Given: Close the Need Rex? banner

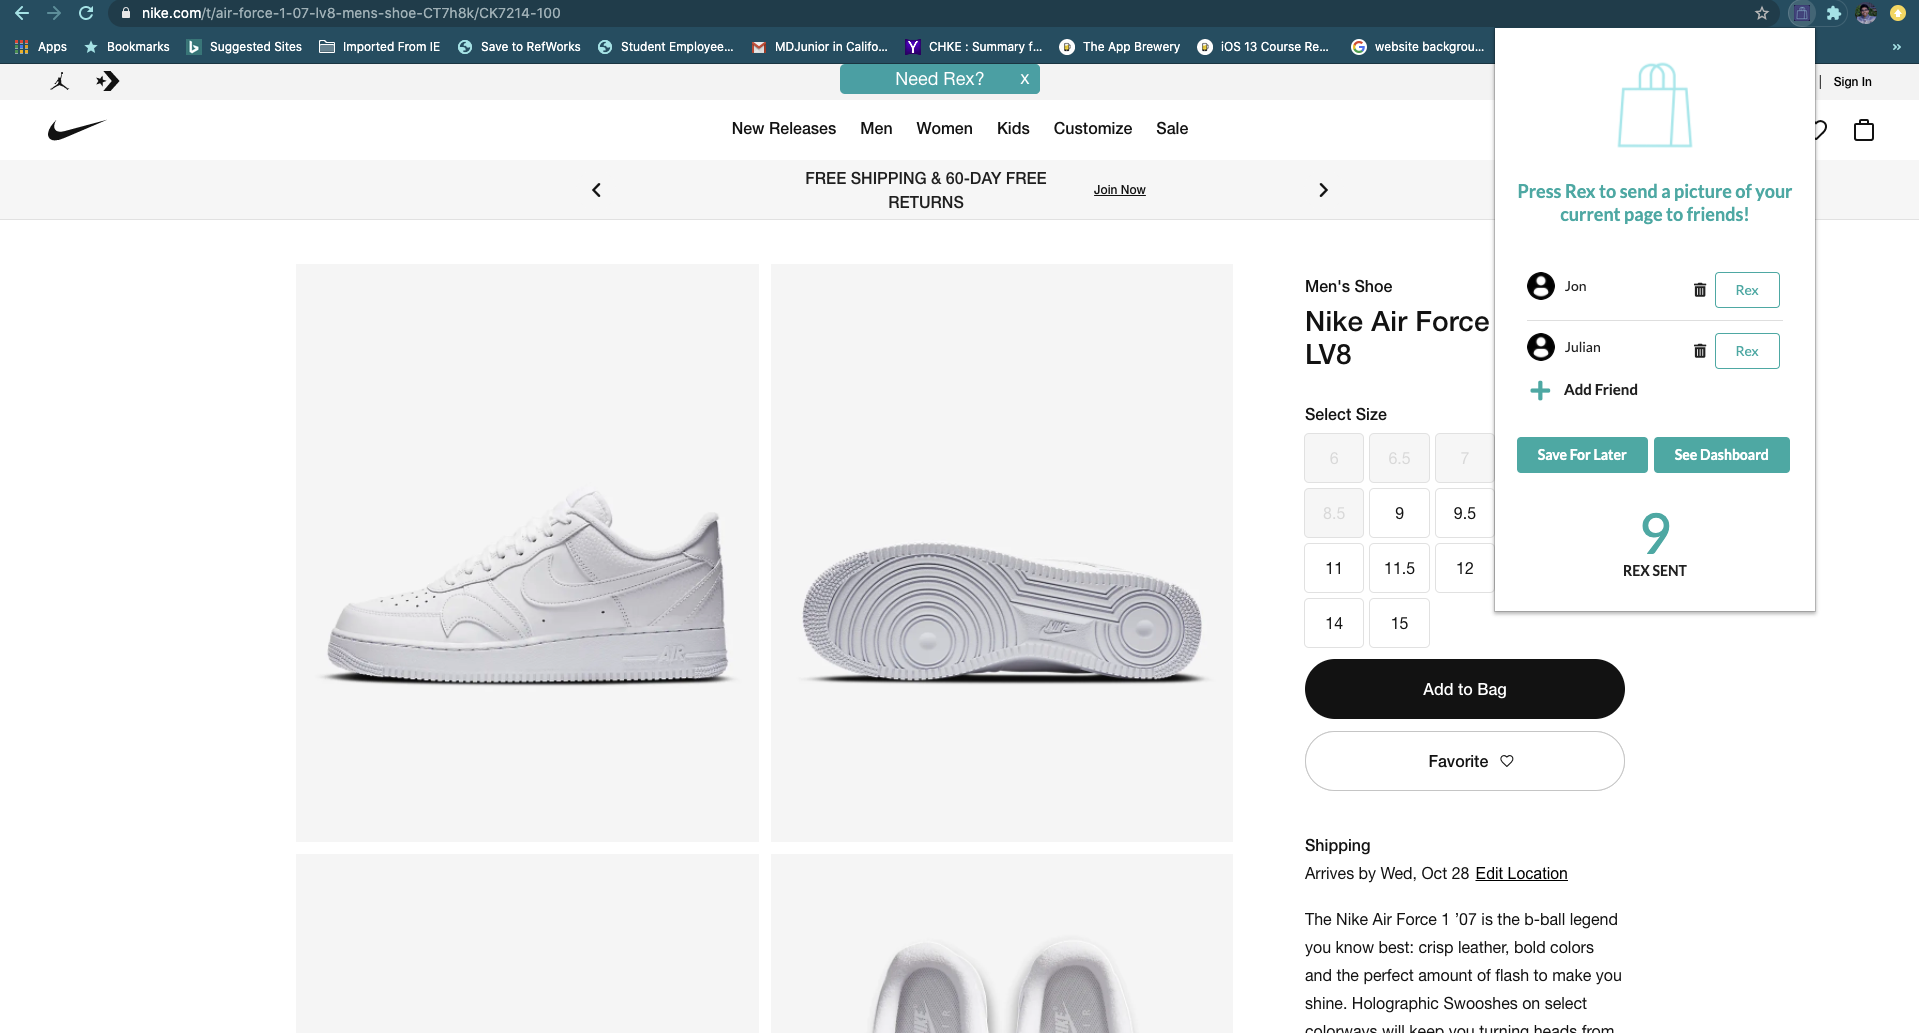Looking at the screenshot, I should pos(1024,79).
